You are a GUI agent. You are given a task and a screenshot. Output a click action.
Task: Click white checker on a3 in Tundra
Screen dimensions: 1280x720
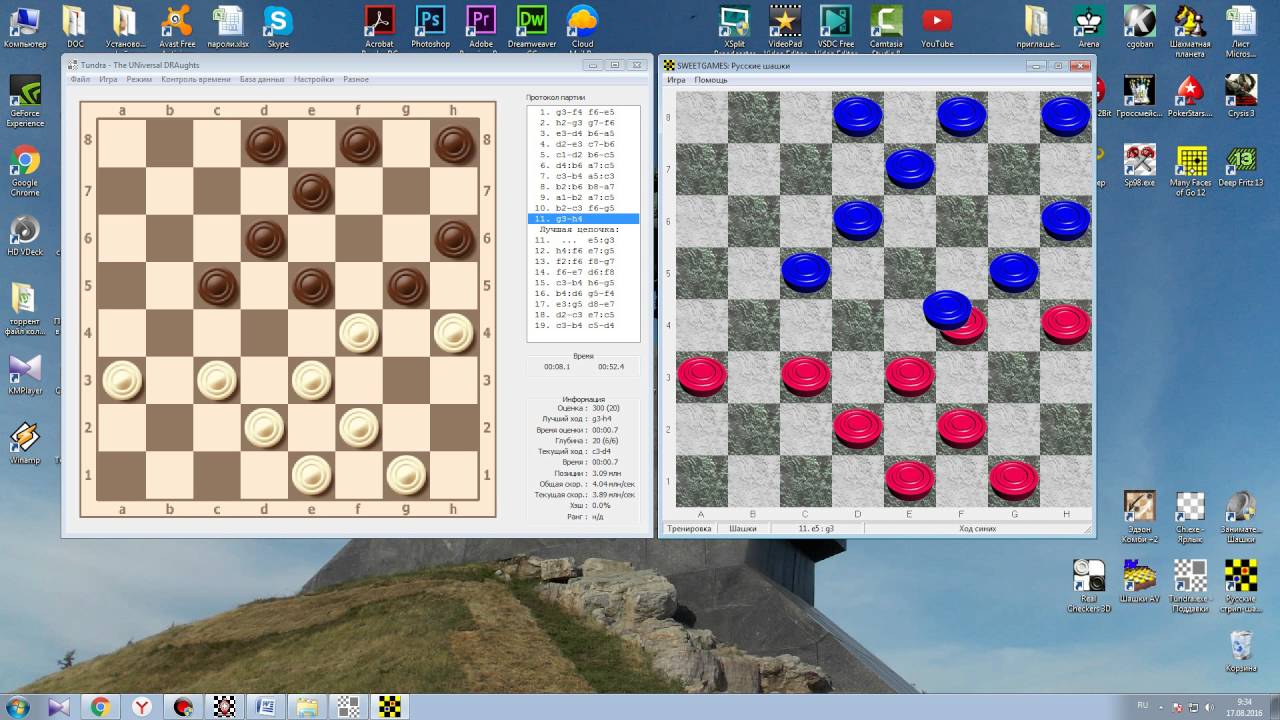tap(122, 381)
